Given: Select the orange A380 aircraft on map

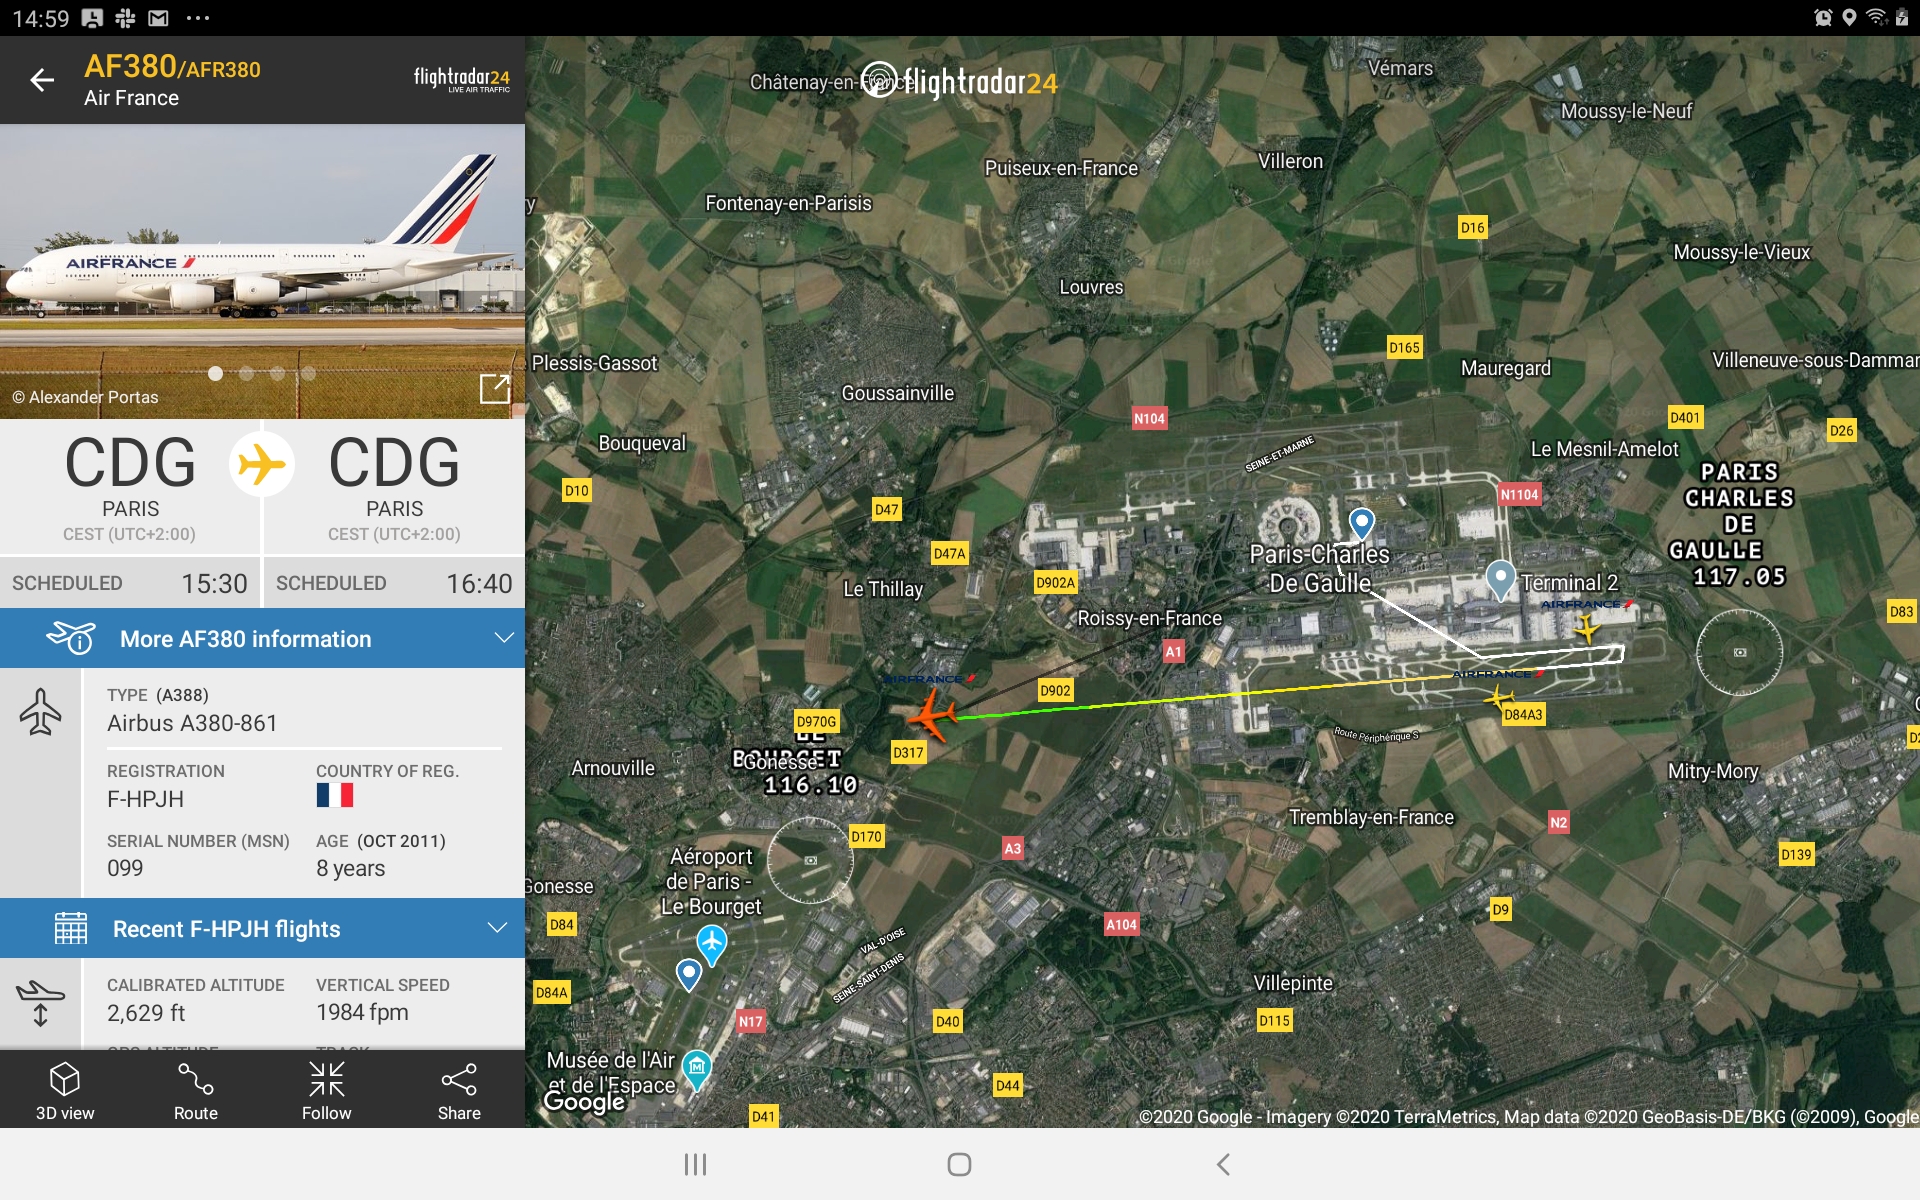Looking at the screenshot, I should (x=932, y=714).
